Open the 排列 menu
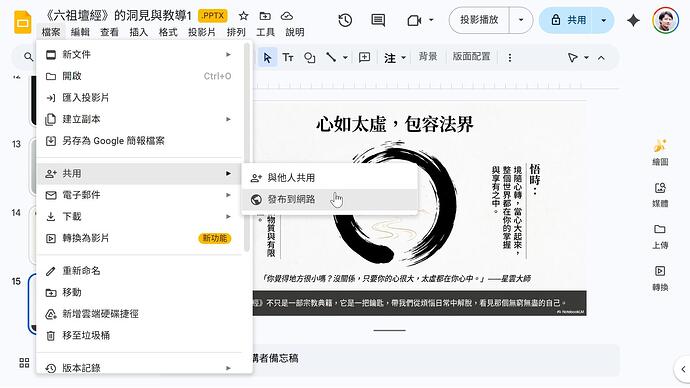 [x=236, y=32]
